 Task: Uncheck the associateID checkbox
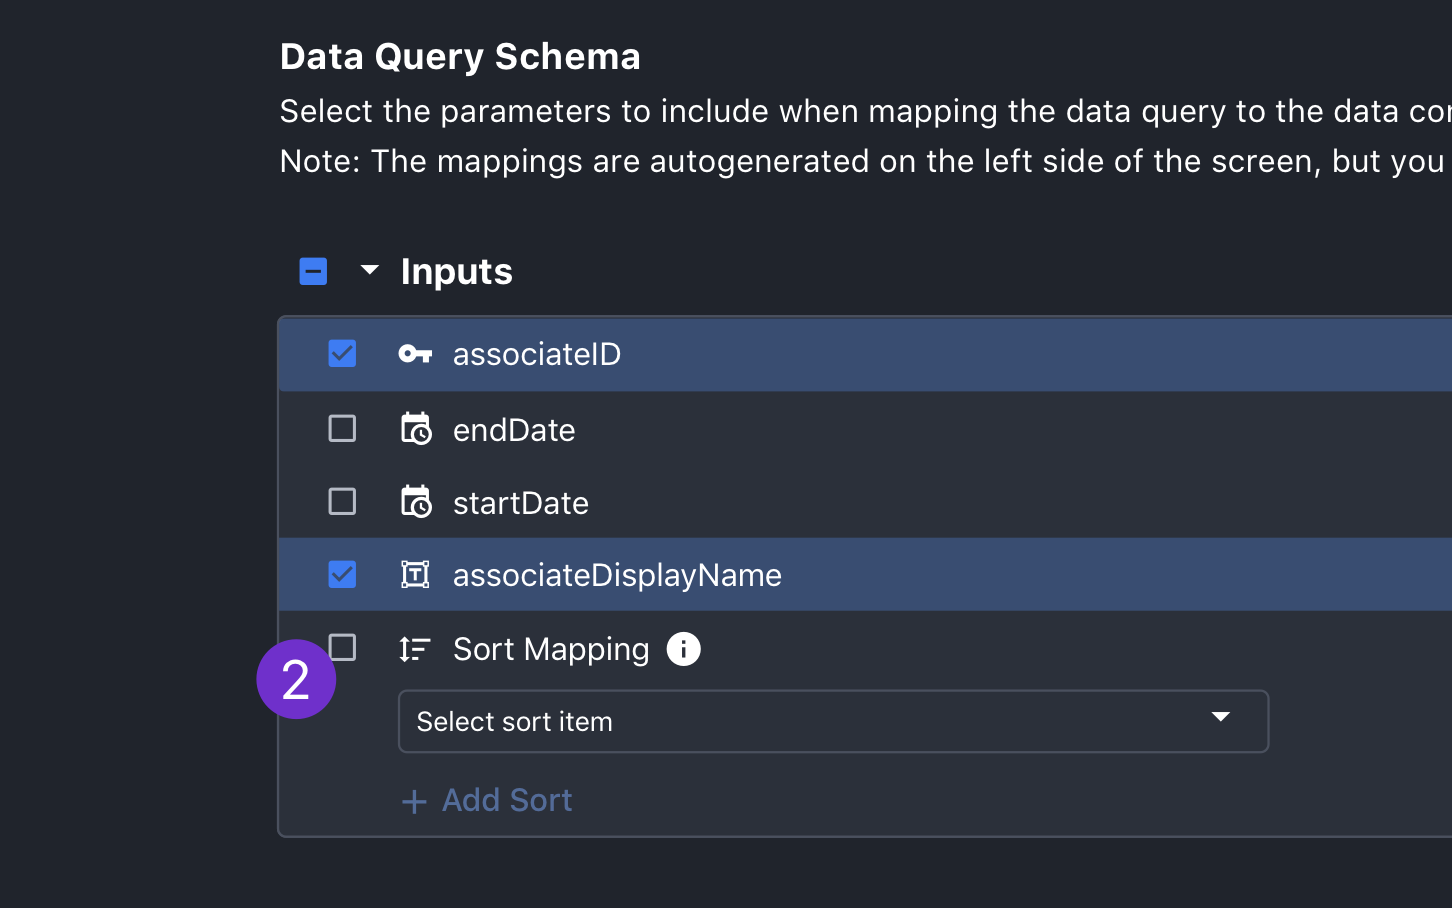342,353
